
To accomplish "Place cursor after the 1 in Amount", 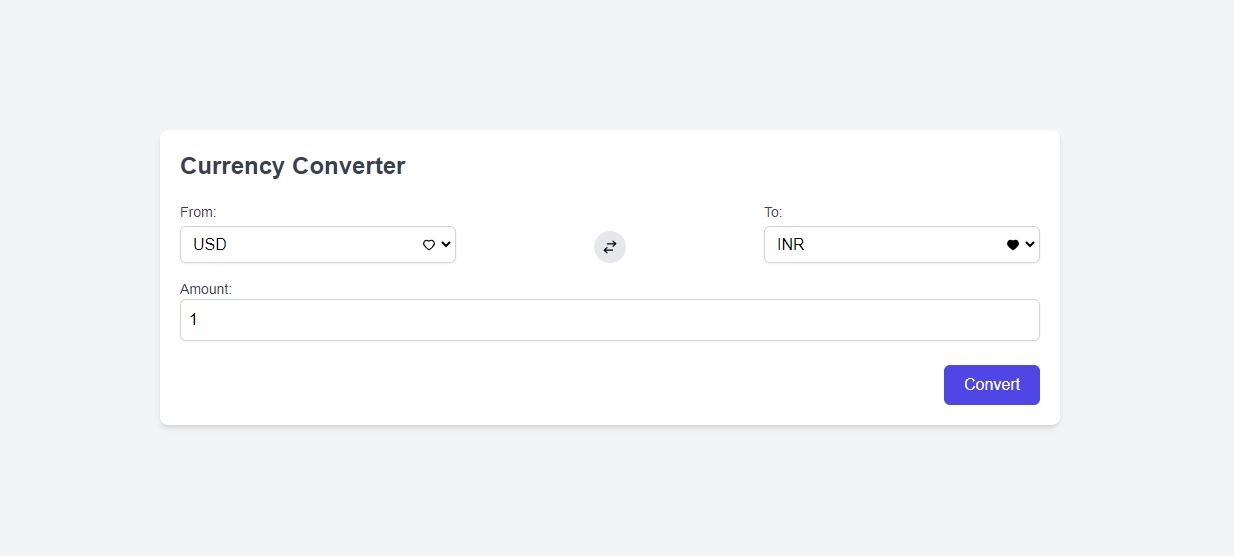I will click(199, 320).
